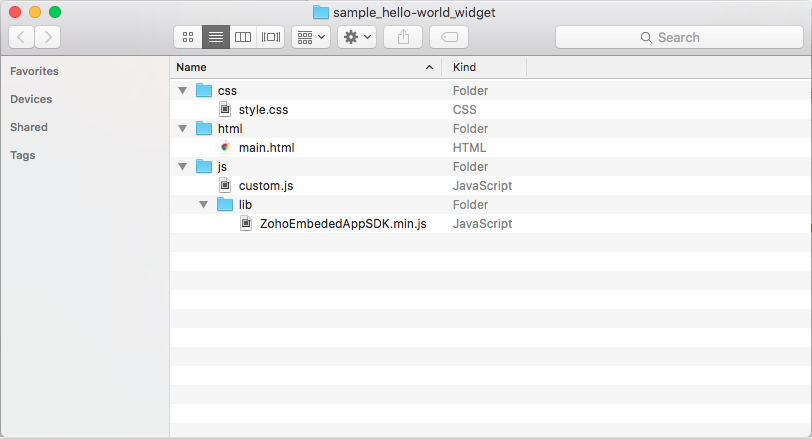Image resolution: width=812 pixels, height=439 pixels.
Task: Select list view button
Action: [x=215, y=37]
